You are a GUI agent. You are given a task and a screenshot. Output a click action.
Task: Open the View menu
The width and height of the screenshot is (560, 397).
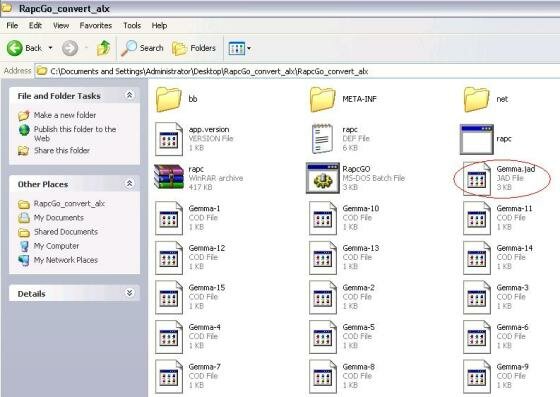pyautogui.click(x=61, y=25)
